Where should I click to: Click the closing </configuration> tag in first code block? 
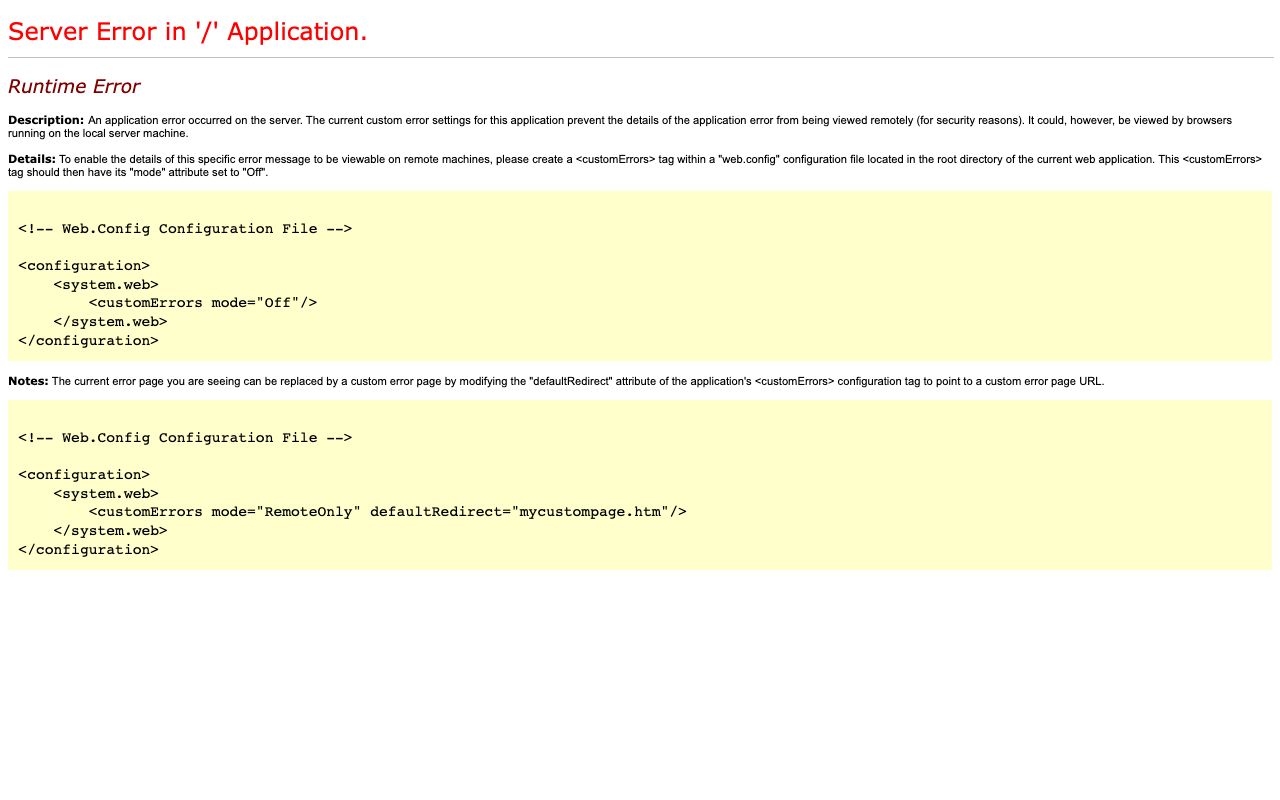pos(88,340)
